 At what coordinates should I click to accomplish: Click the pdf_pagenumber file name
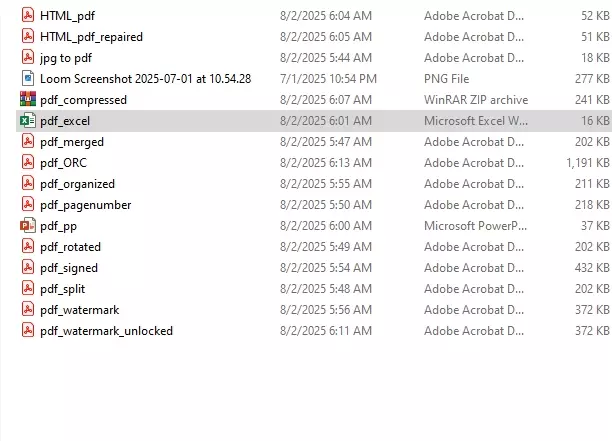(x=85, y=205)
